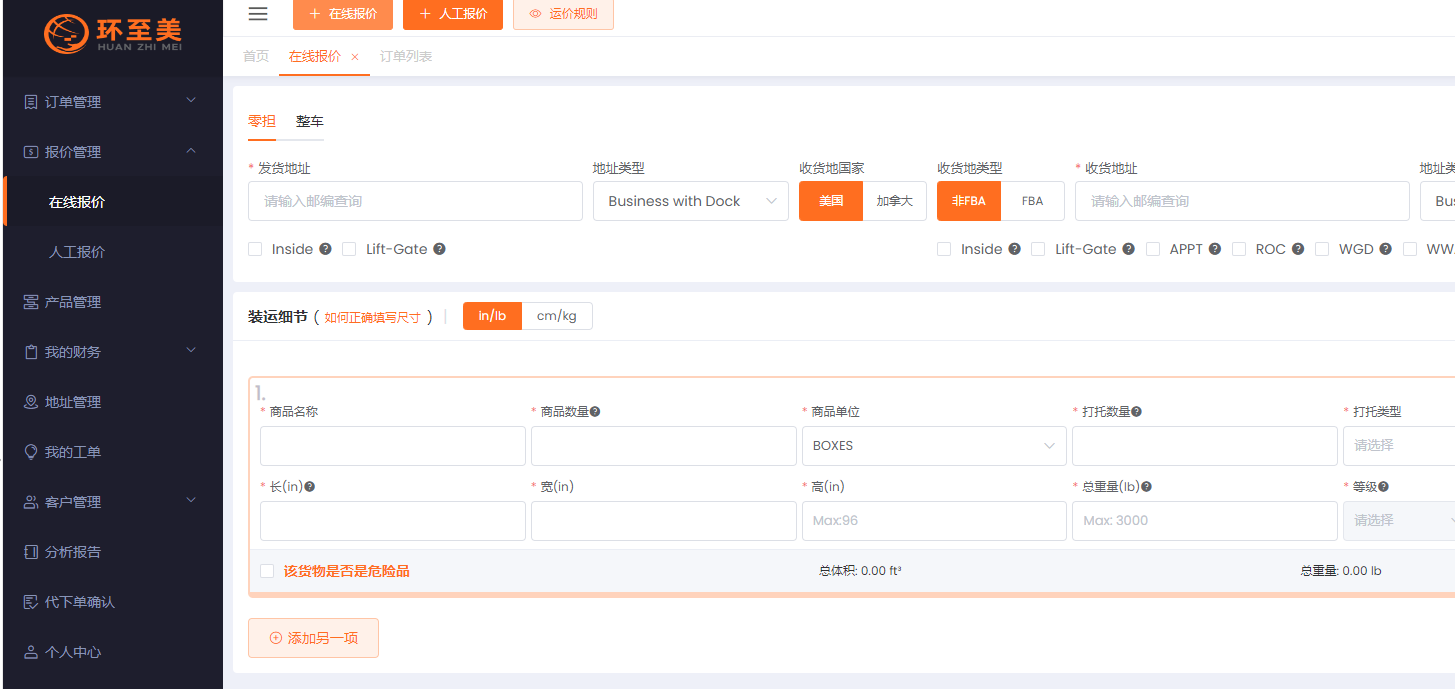Tick the 该货物是否是危险品 checkbox
Image resolution: width=1455 pixels, height=689 pixels.
267,571
